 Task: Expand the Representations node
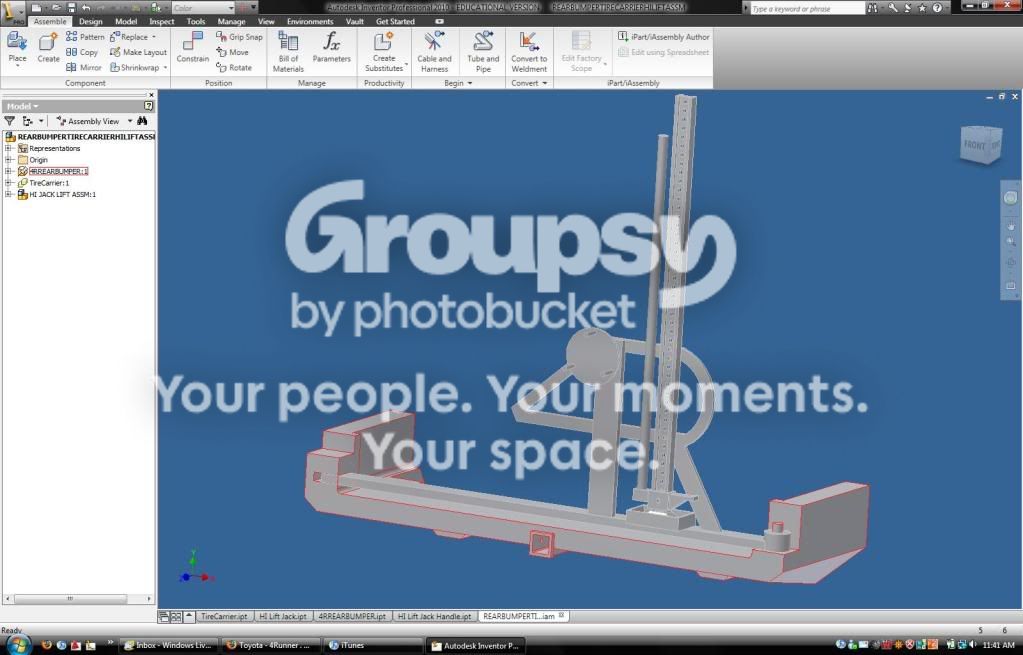click(x=9, y=148)
